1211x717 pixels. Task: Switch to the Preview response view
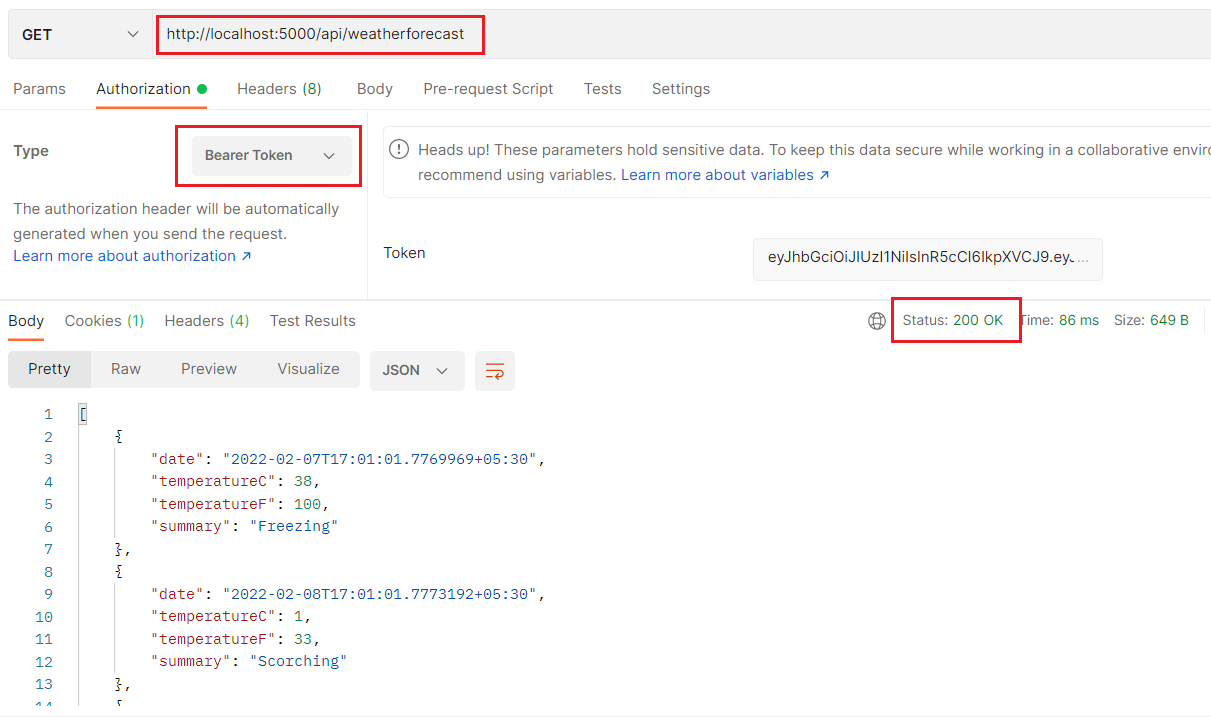tap(208, 368)
